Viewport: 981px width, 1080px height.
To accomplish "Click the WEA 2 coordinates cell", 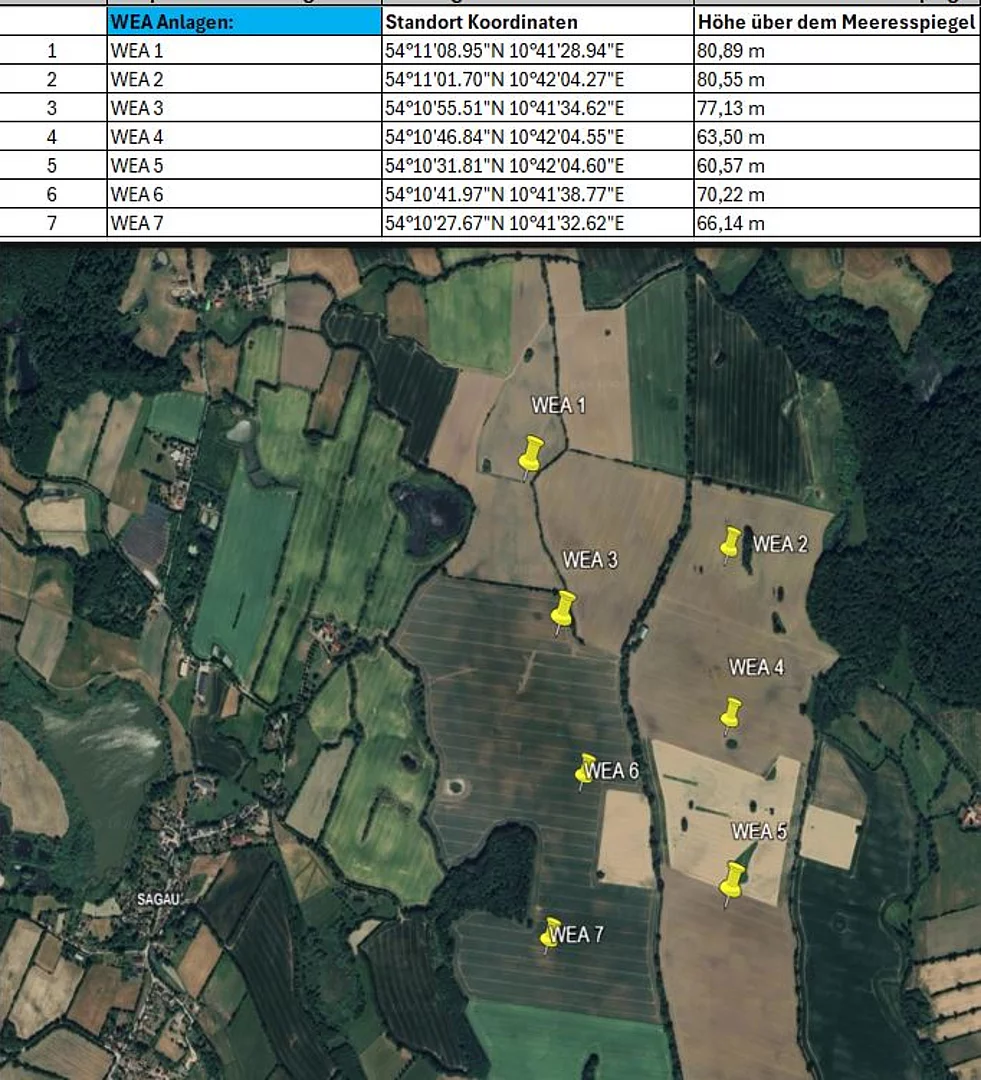I will tap(537, 79).
